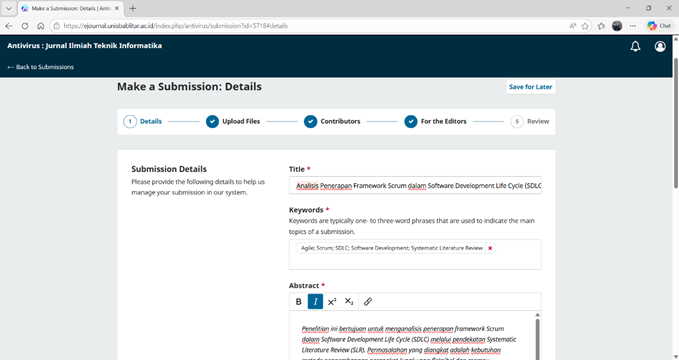Select the For the Editors step
The height and width of the screenshot is (360, 679).
[x=435, y=121]
